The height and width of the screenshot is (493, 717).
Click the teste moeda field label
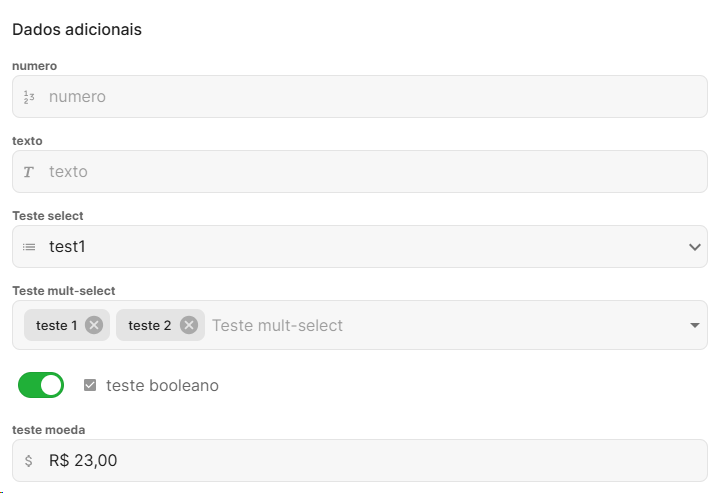(x=48, y=430)
